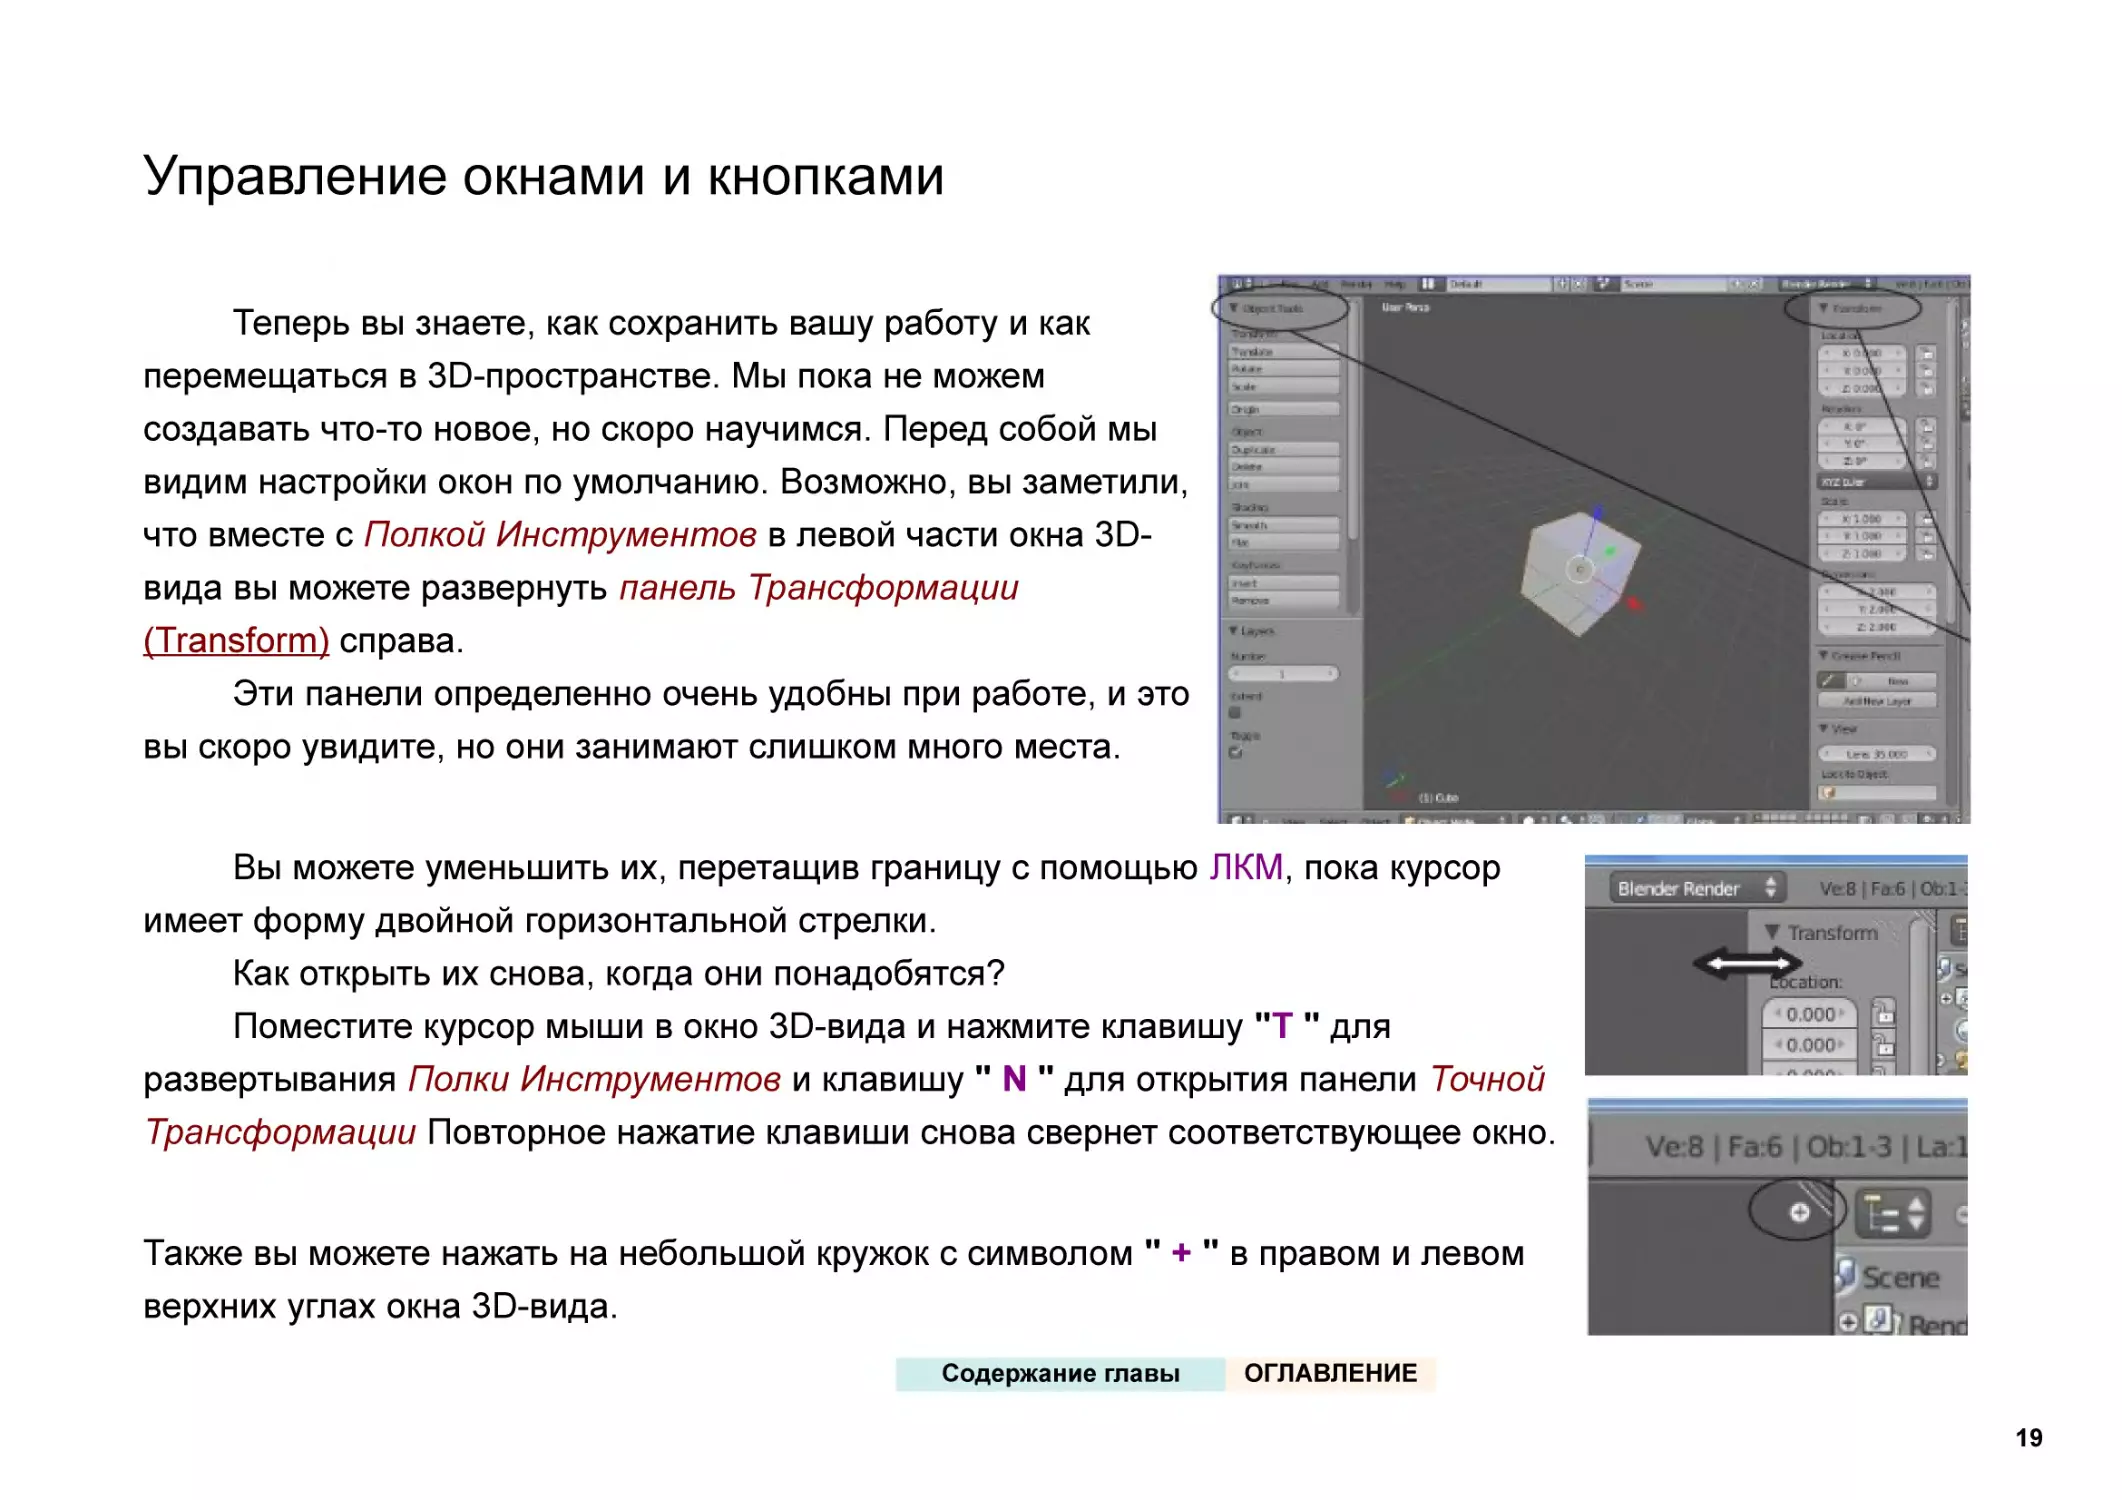Open the XYZ Euler rotation mode dropdown
The width and height of the screenshot is (2122, 1500).
coord(1877,481)
